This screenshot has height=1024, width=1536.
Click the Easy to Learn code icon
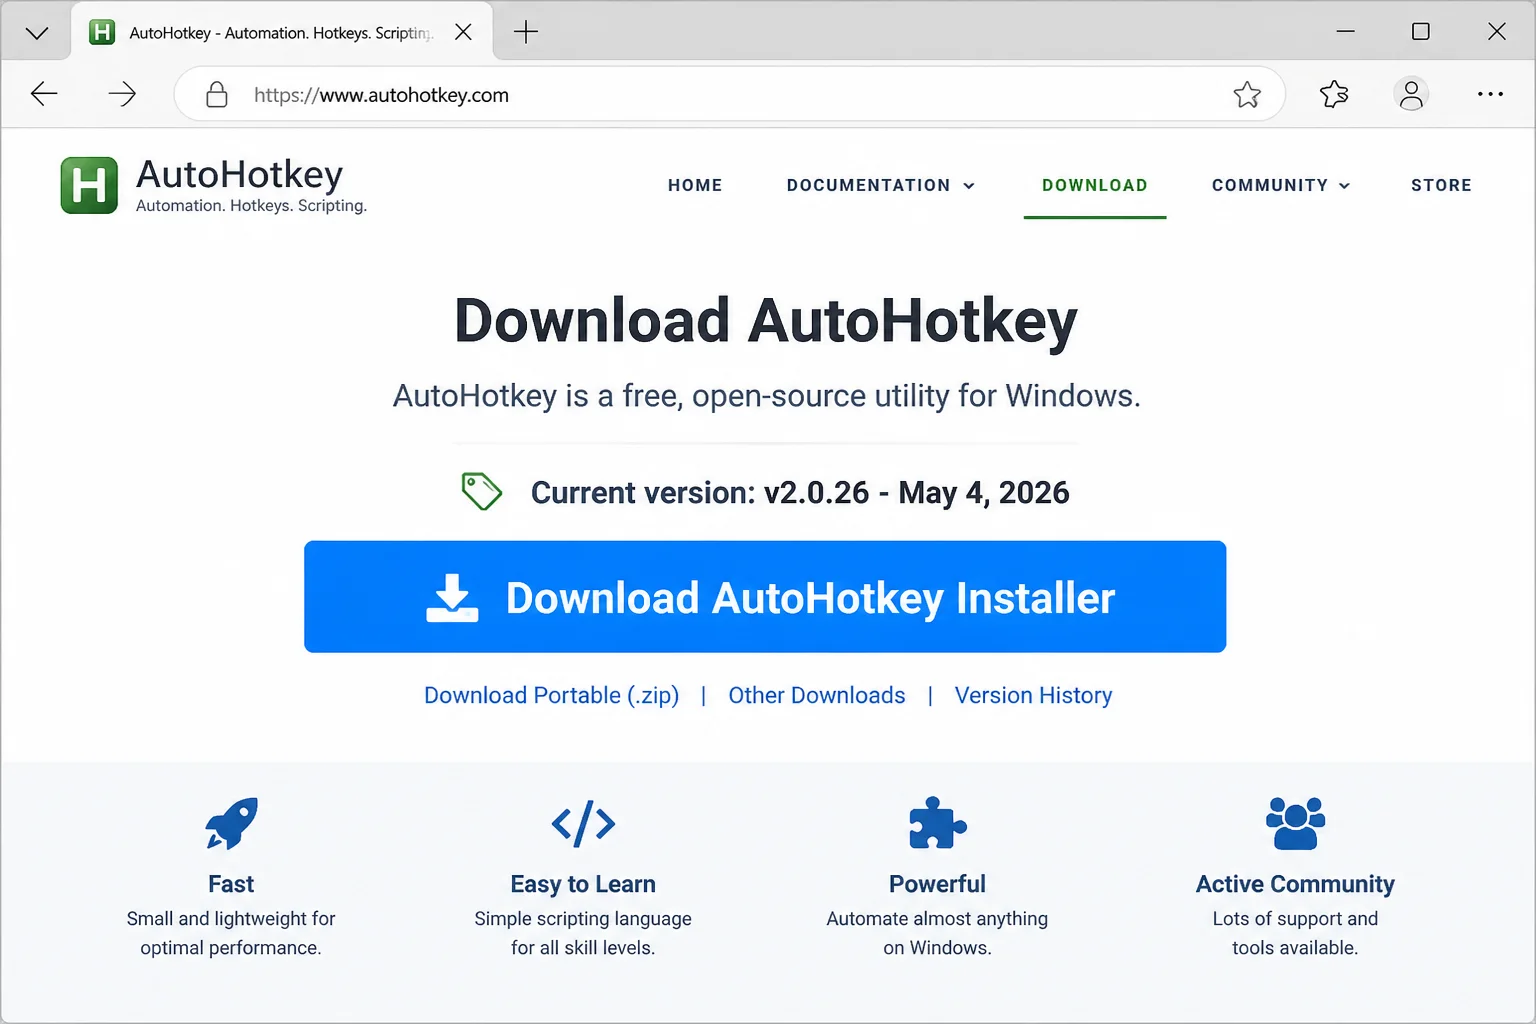[x=583, y=823]
